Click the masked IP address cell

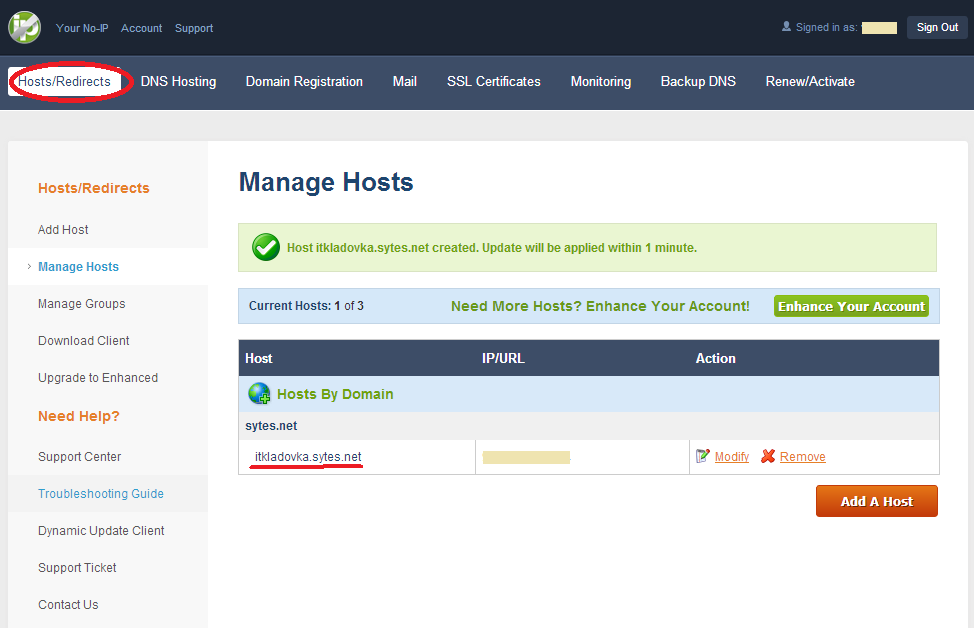527,458
